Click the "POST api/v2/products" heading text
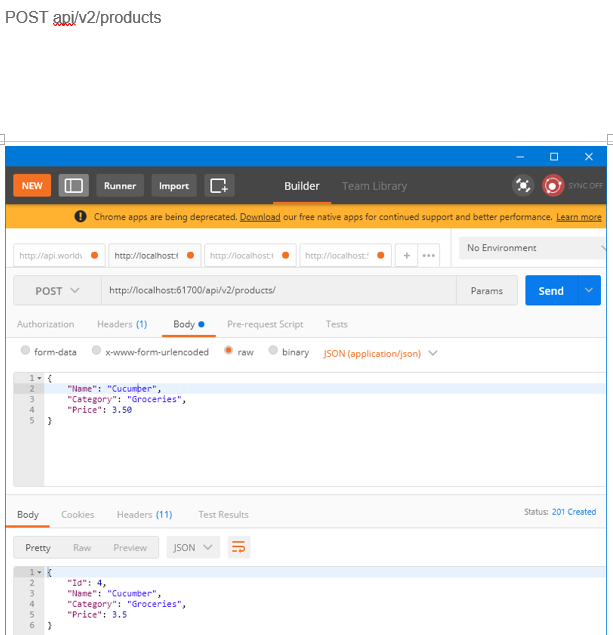Viewport: 613px width, 635px height. (83, 17)
